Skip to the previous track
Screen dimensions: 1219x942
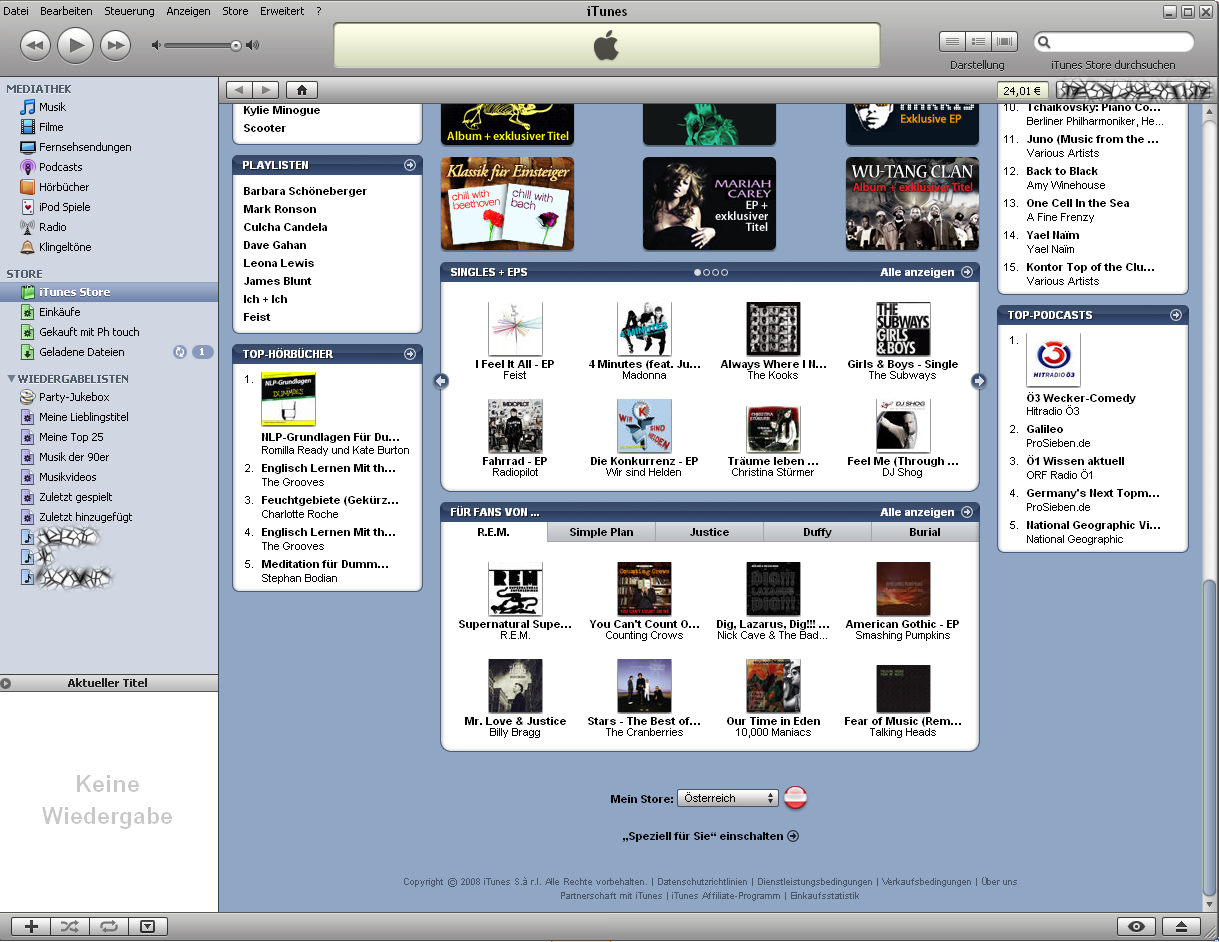(35, 45)
